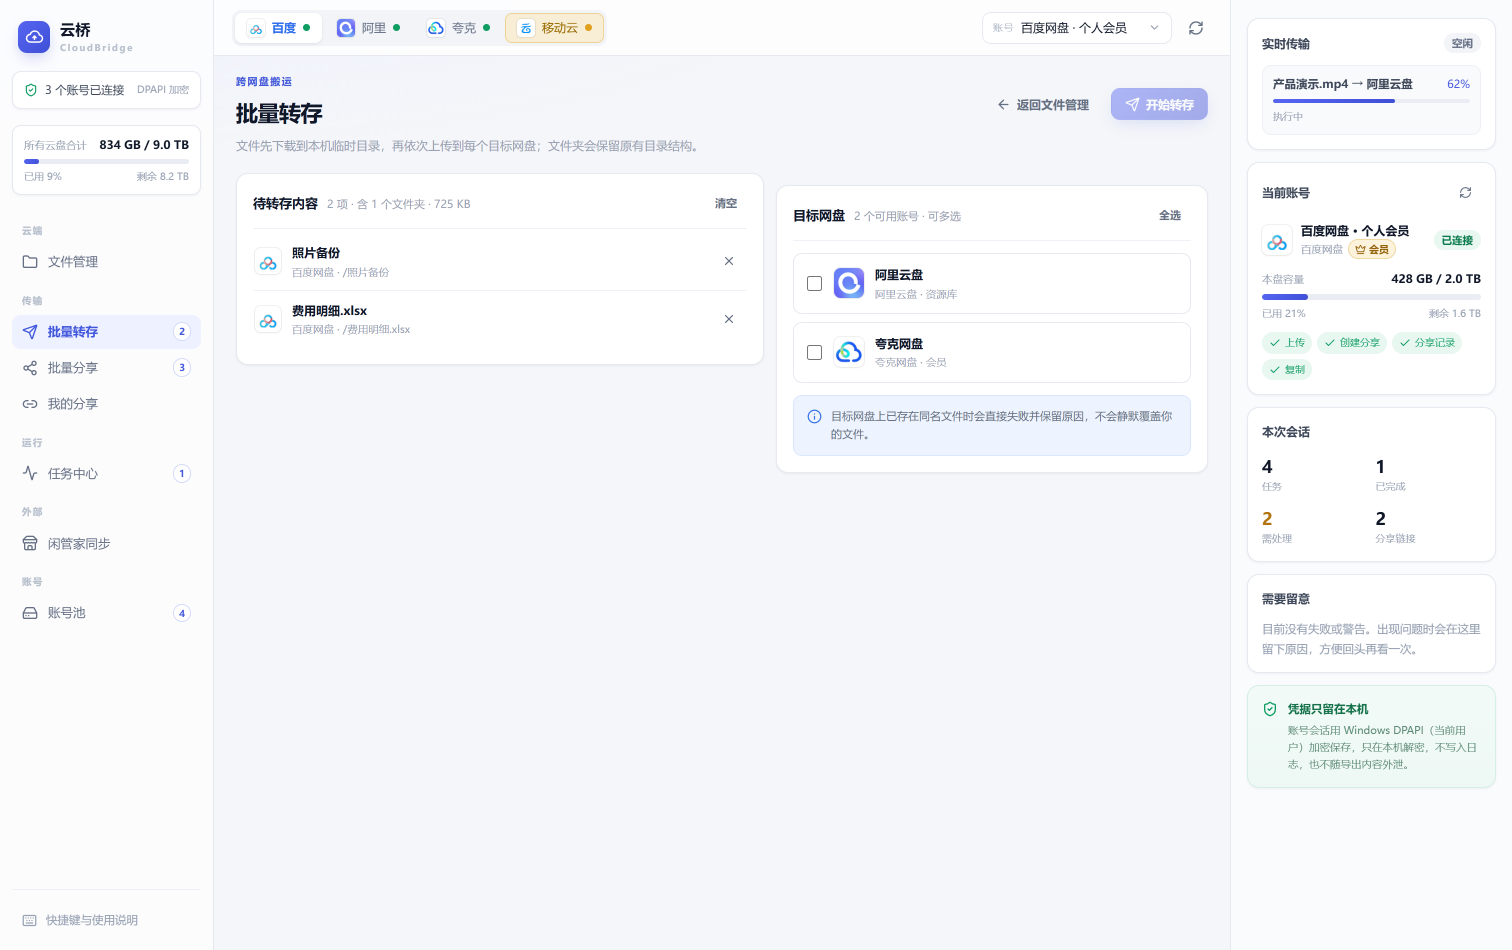
Task: Click the paper-plane icon next to 批量转存
Action: point(30,332)
